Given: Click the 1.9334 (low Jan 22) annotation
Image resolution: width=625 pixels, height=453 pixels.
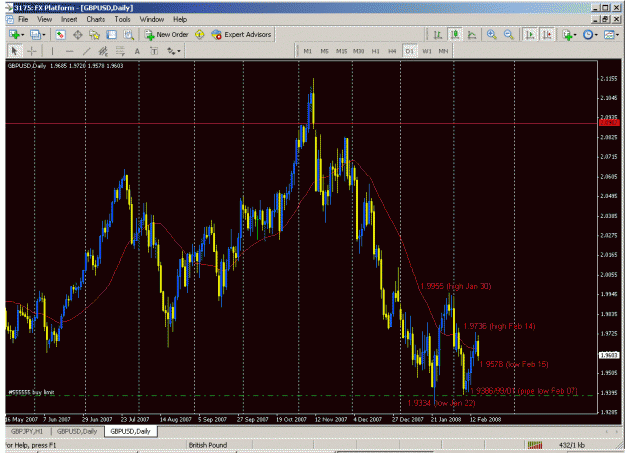Looking at the screenshot, I should [441, 403].
